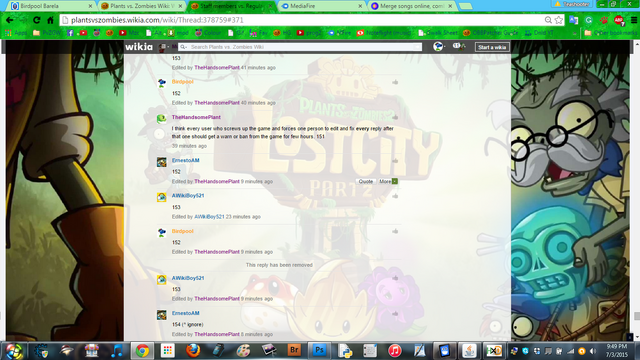This screenshot has height=360, width=640.
Task: Click the AdBlock Plus extension icon
Action: point(619,20)
